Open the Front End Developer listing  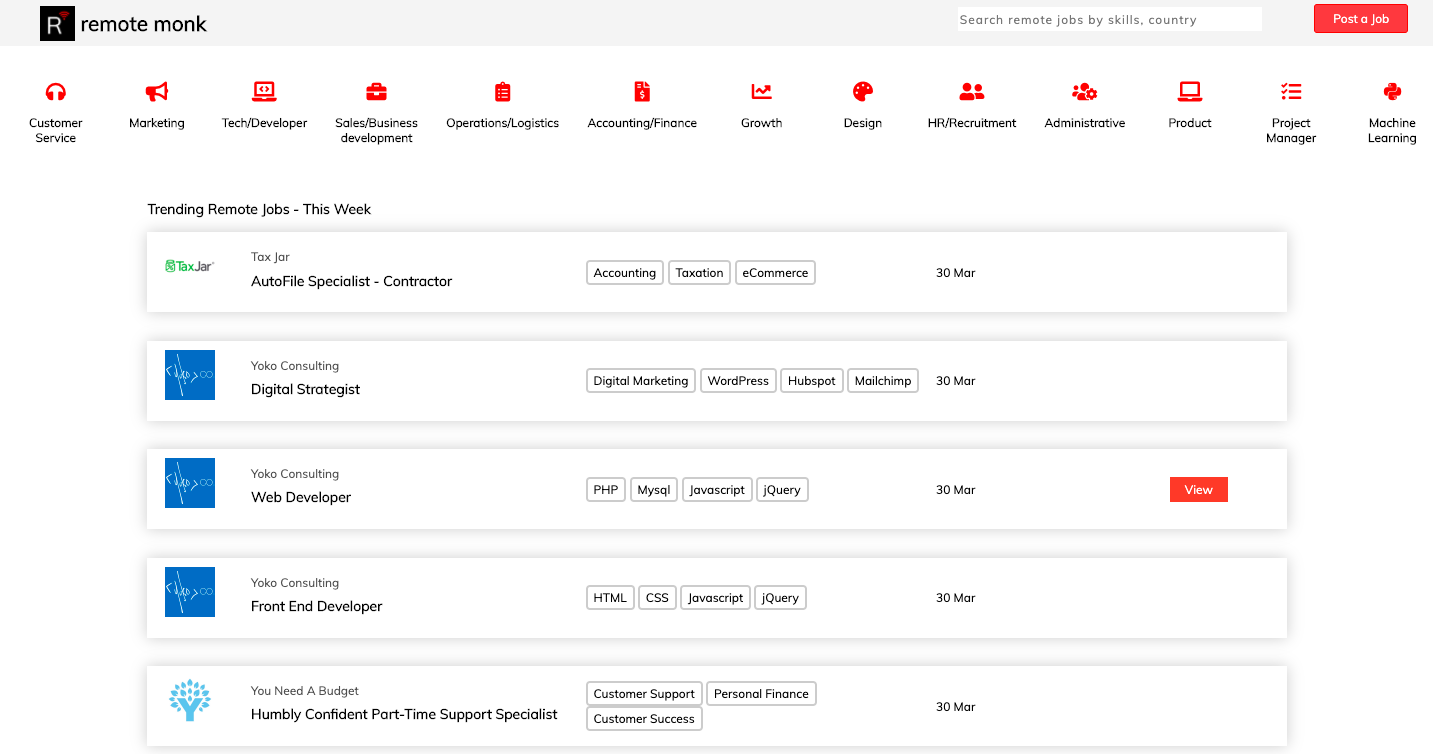[316, 606]
